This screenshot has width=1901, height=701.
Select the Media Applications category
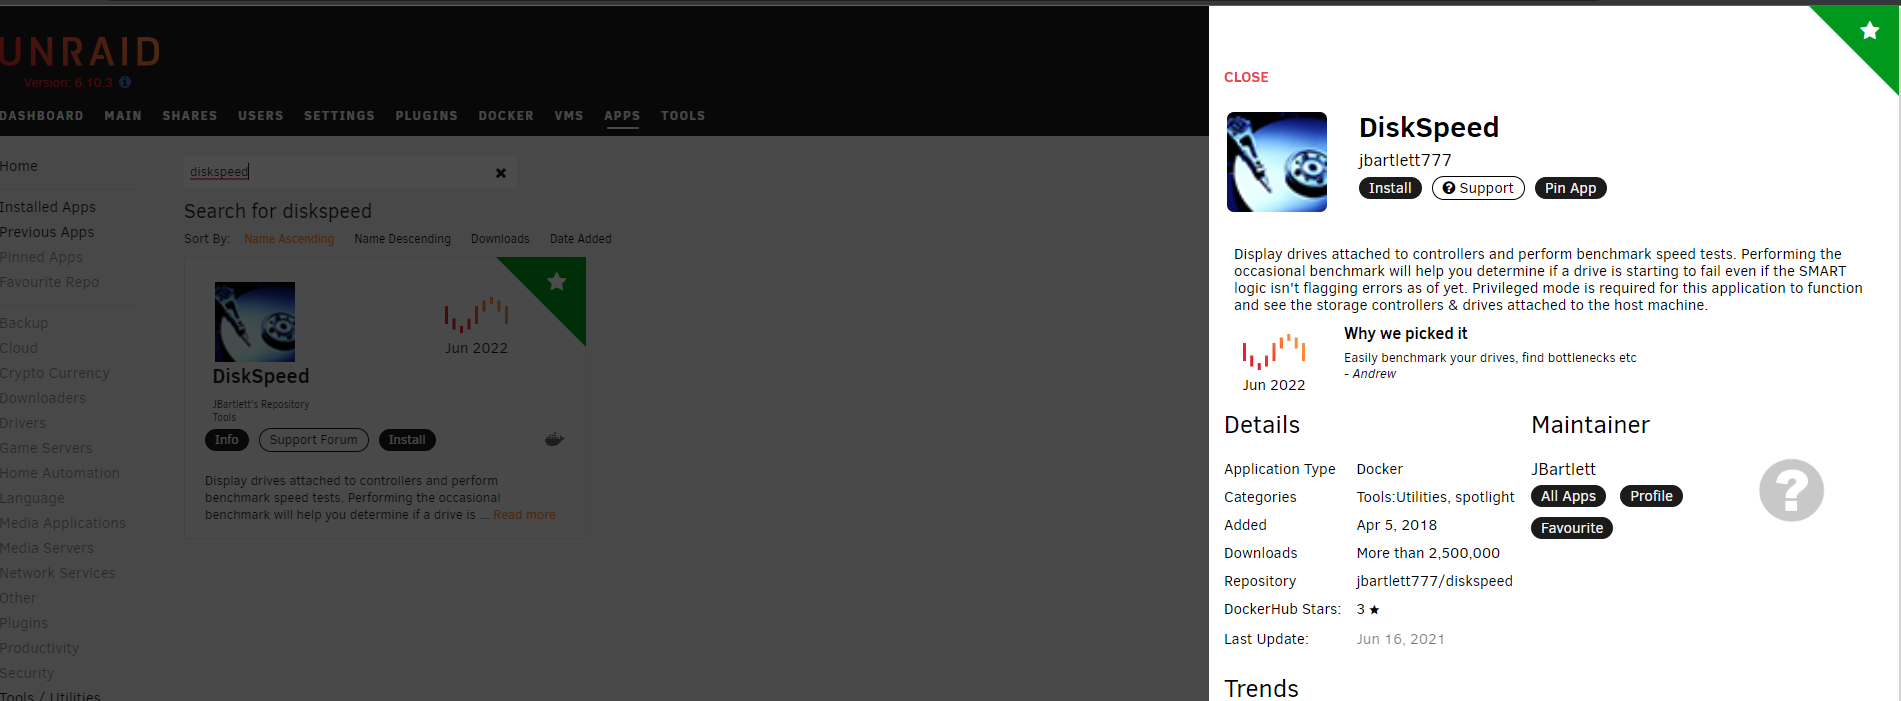point(63,523)
